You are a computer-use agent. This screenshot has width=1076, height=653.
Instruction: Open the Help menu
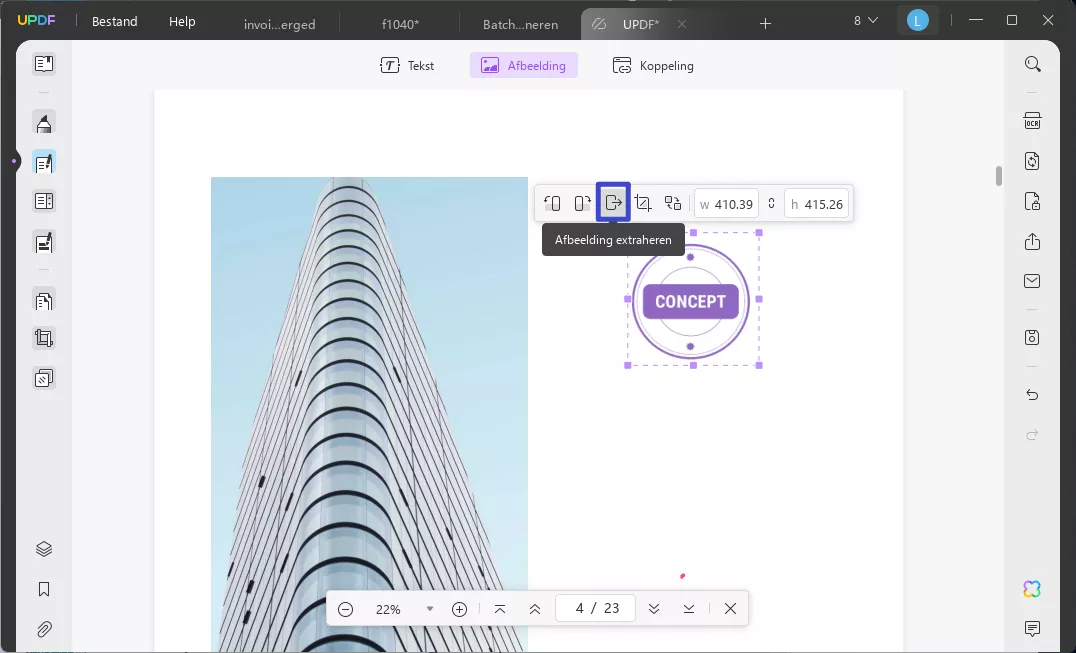click(x=182, y=21)
